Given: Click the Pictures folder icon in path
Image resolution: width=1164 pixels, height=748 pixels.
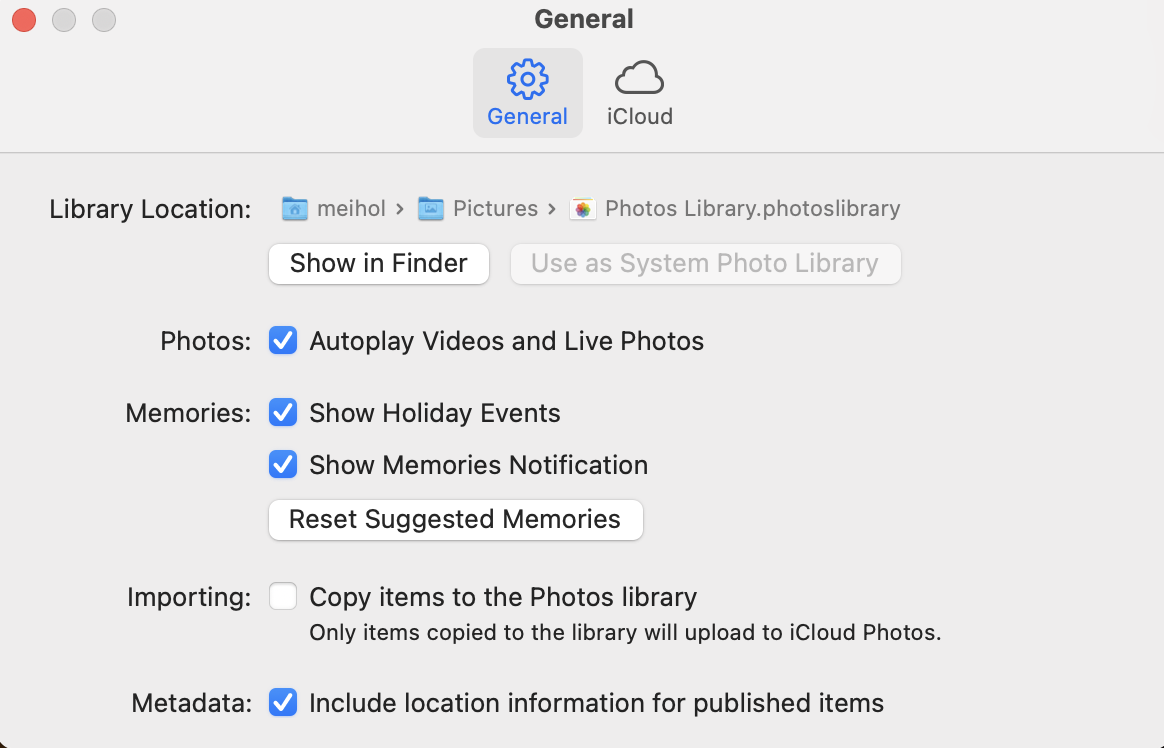Looking at the screenshot, I should (430, 208).
